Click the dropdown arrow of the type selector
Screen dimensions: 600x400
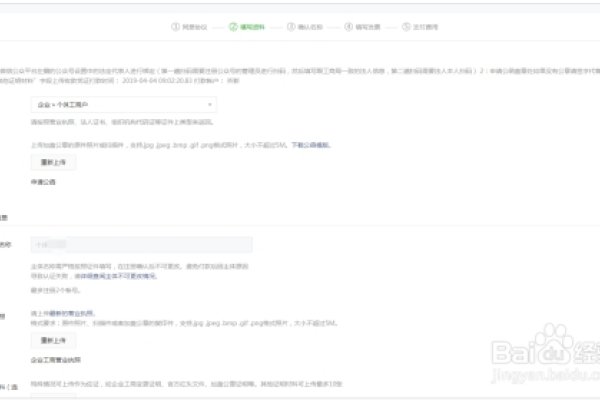point(210,104)
